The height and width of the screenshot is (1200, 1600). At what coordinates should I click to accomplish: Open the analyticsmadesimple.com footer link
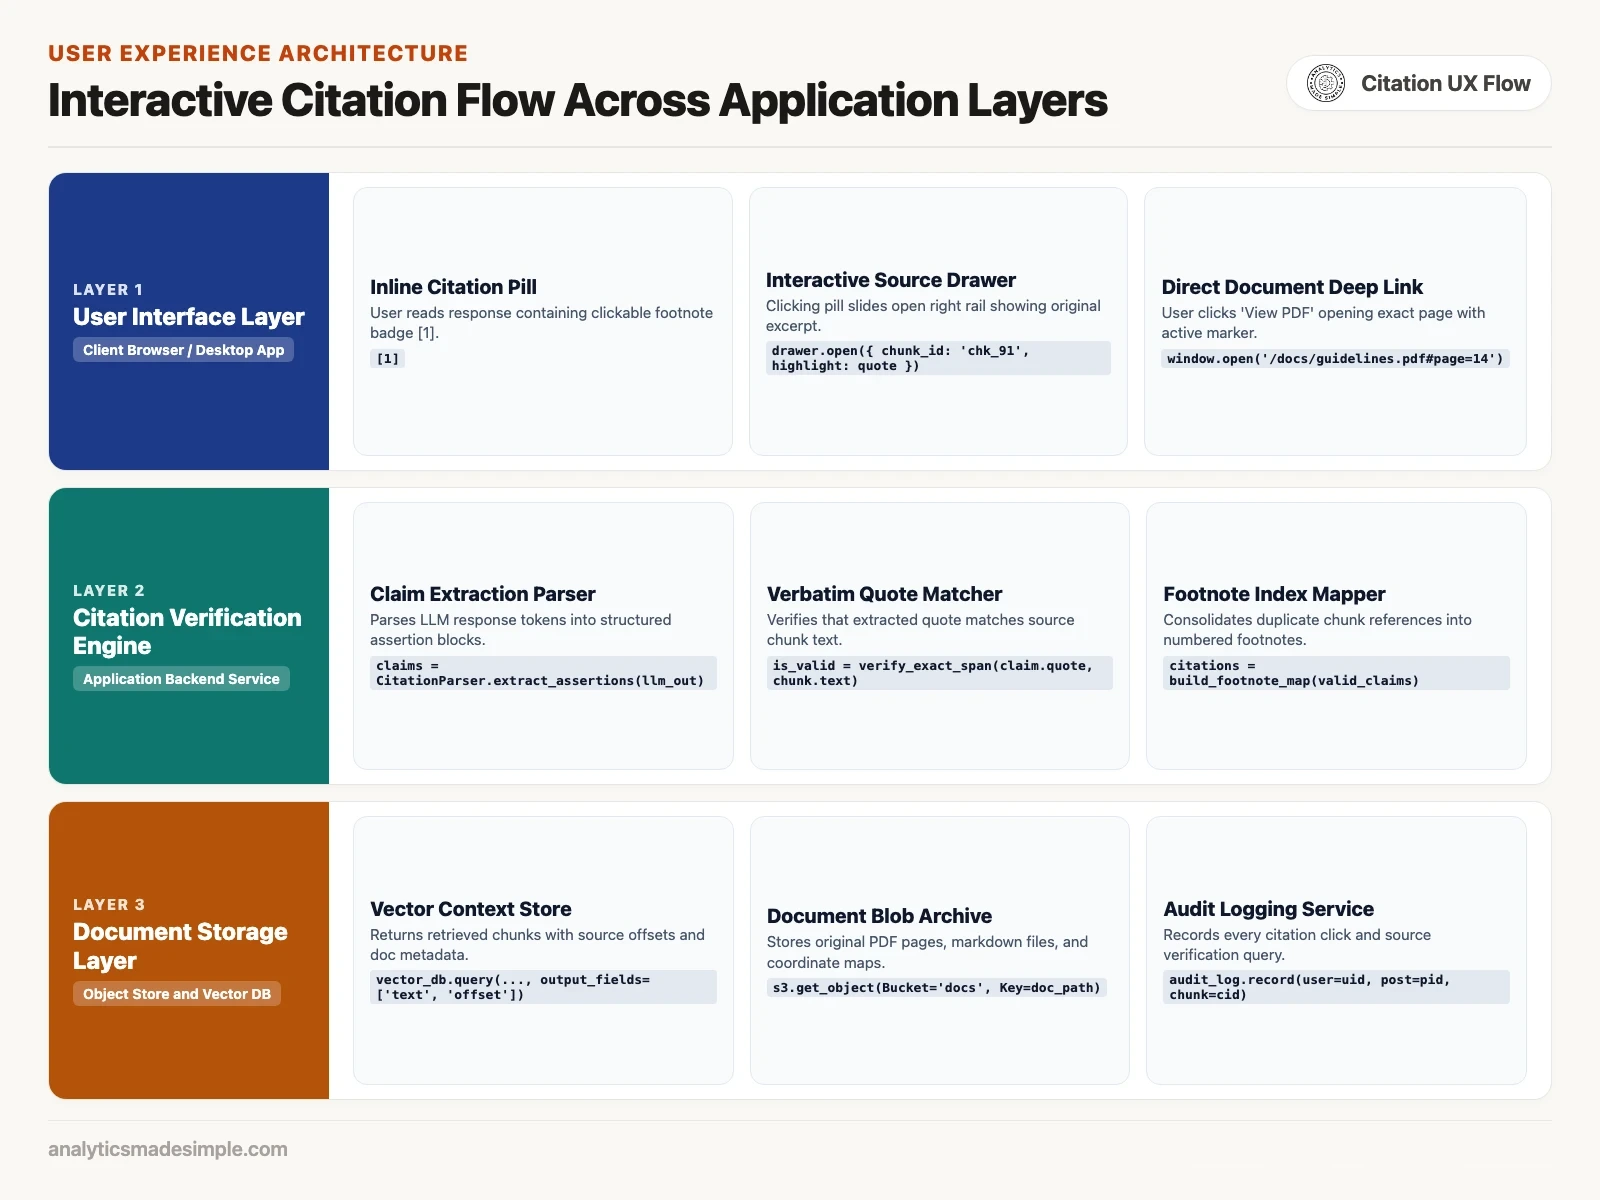168,1149
